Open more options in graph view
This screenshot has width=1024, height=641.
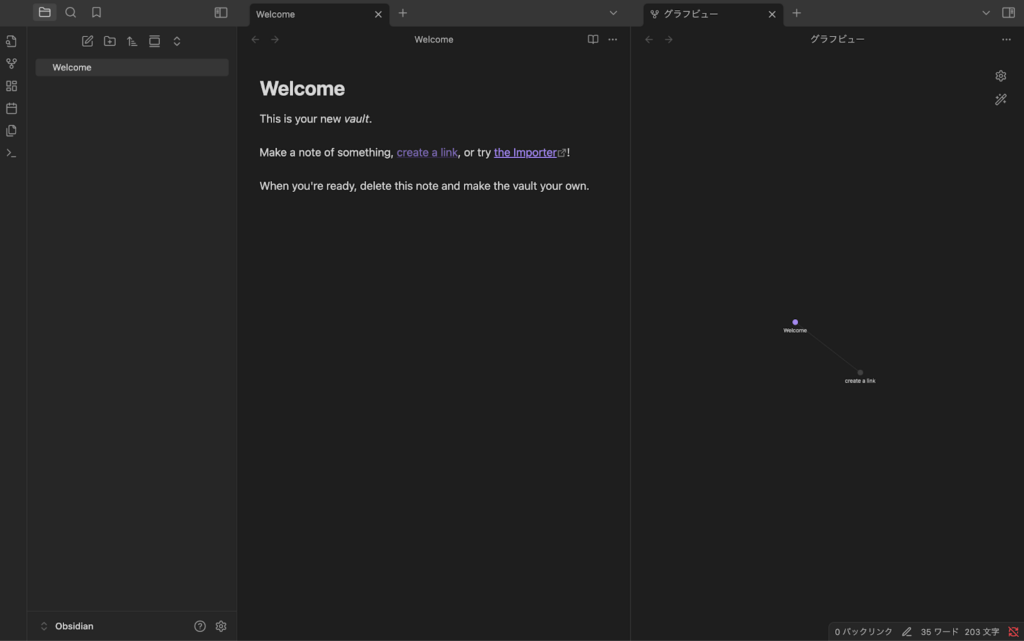pos(1006,39)
